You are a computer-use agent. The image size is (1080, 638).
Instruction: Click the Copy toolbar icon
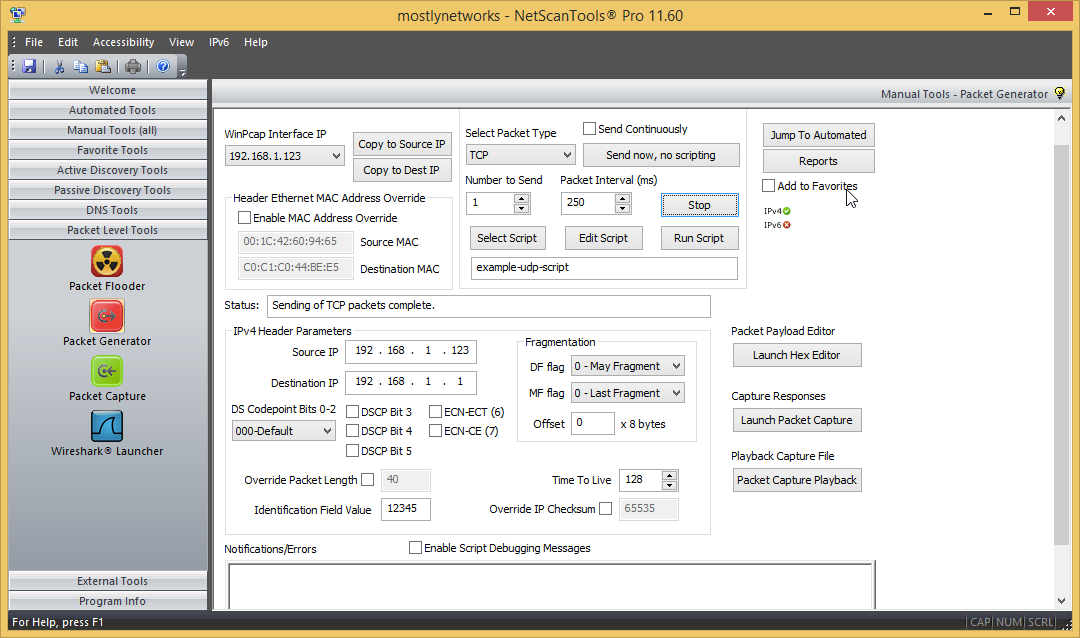pyautogui.click(x=81, y=66)
